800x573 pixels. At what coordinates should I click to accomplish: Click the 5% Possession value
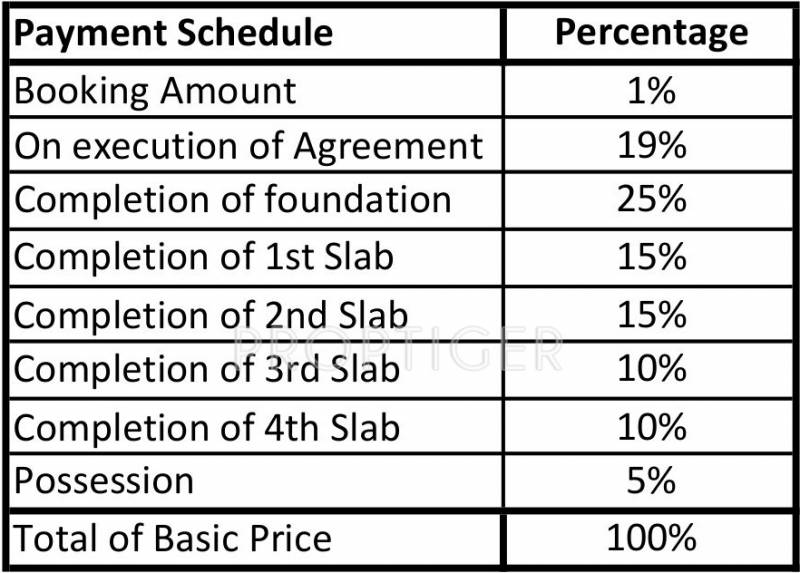[651, 481]
